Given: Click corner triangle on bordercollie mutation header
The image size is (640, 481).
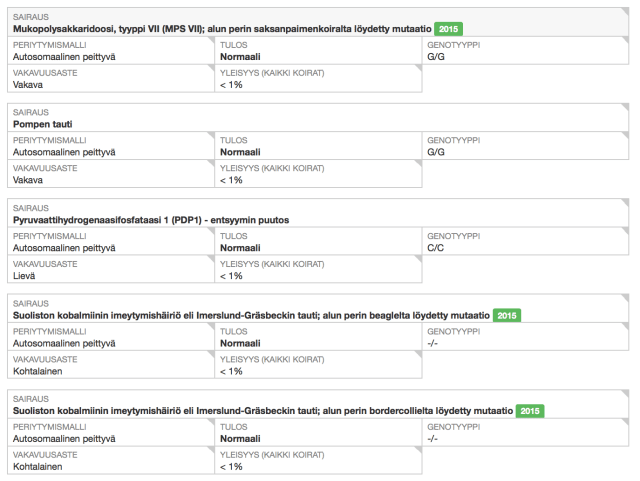Looking at the screenshot, I should 625,393.
